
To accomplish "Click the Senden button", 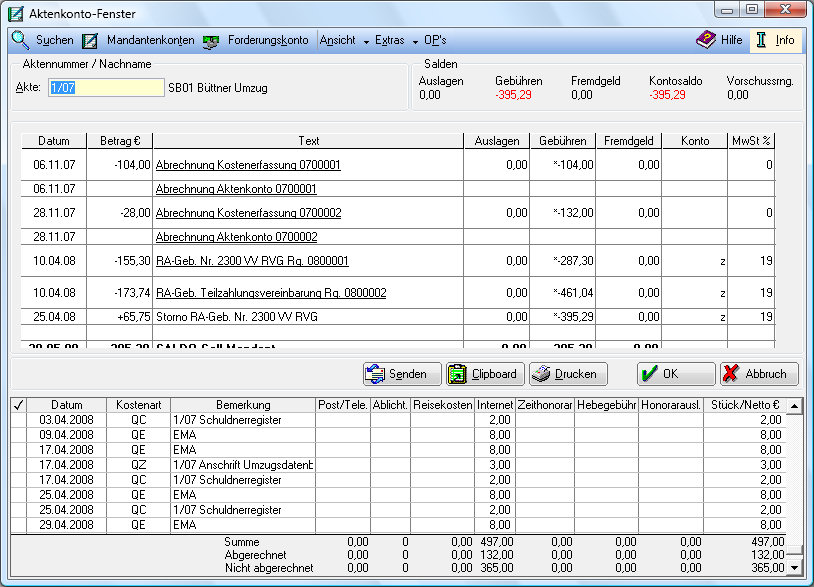I will [402, 374].
